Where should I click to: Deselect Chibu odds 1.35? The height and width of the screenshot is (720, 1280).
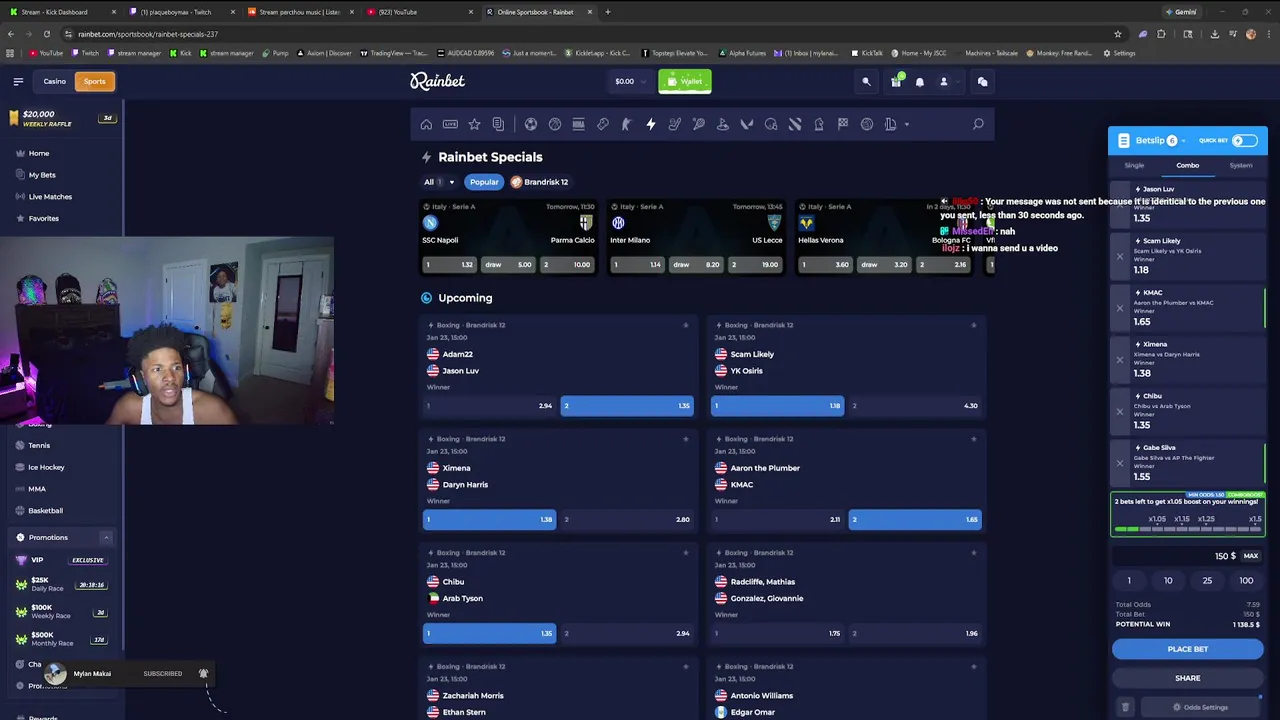(489, 634)
